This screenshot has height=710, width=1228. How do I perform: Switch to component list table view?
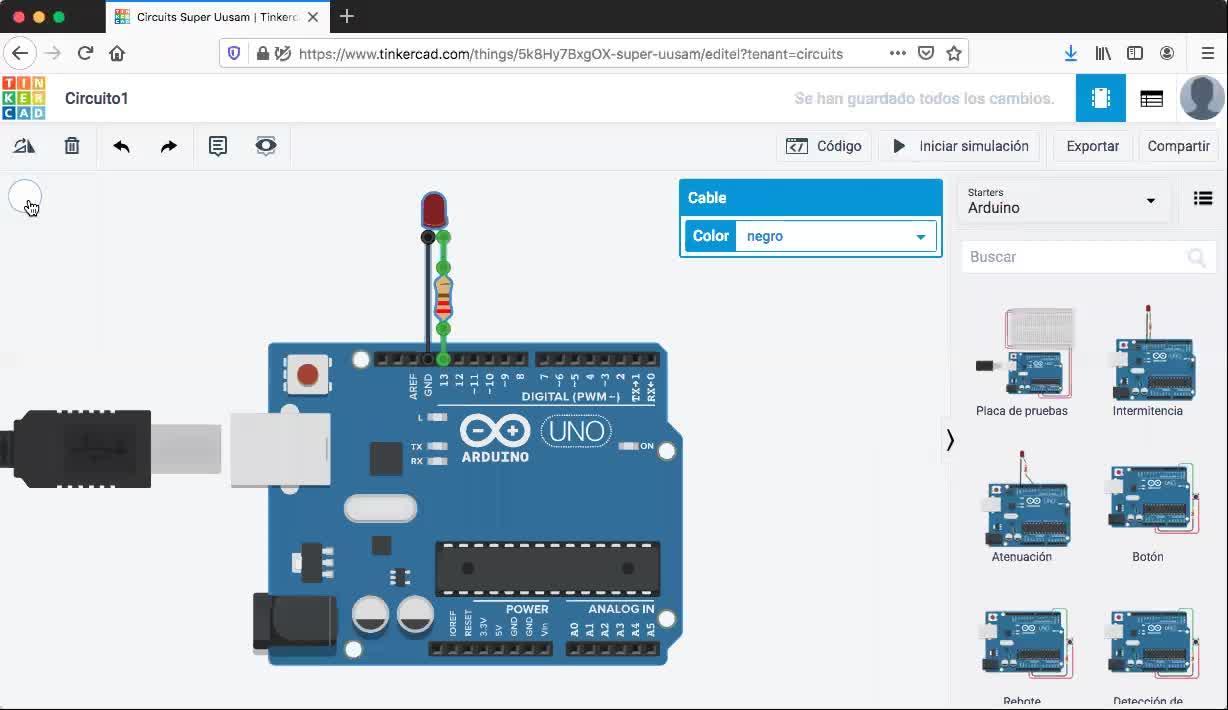pyautogui.click(x=1151, y=98)
